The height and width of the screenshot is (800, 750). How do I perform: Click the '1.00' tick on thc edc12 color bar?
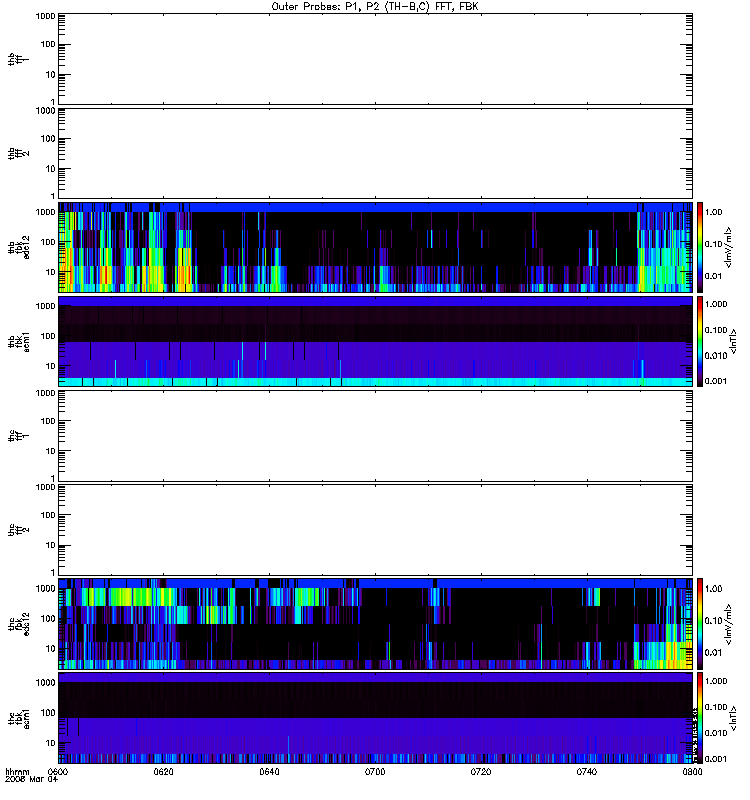[x=713, y=589]
